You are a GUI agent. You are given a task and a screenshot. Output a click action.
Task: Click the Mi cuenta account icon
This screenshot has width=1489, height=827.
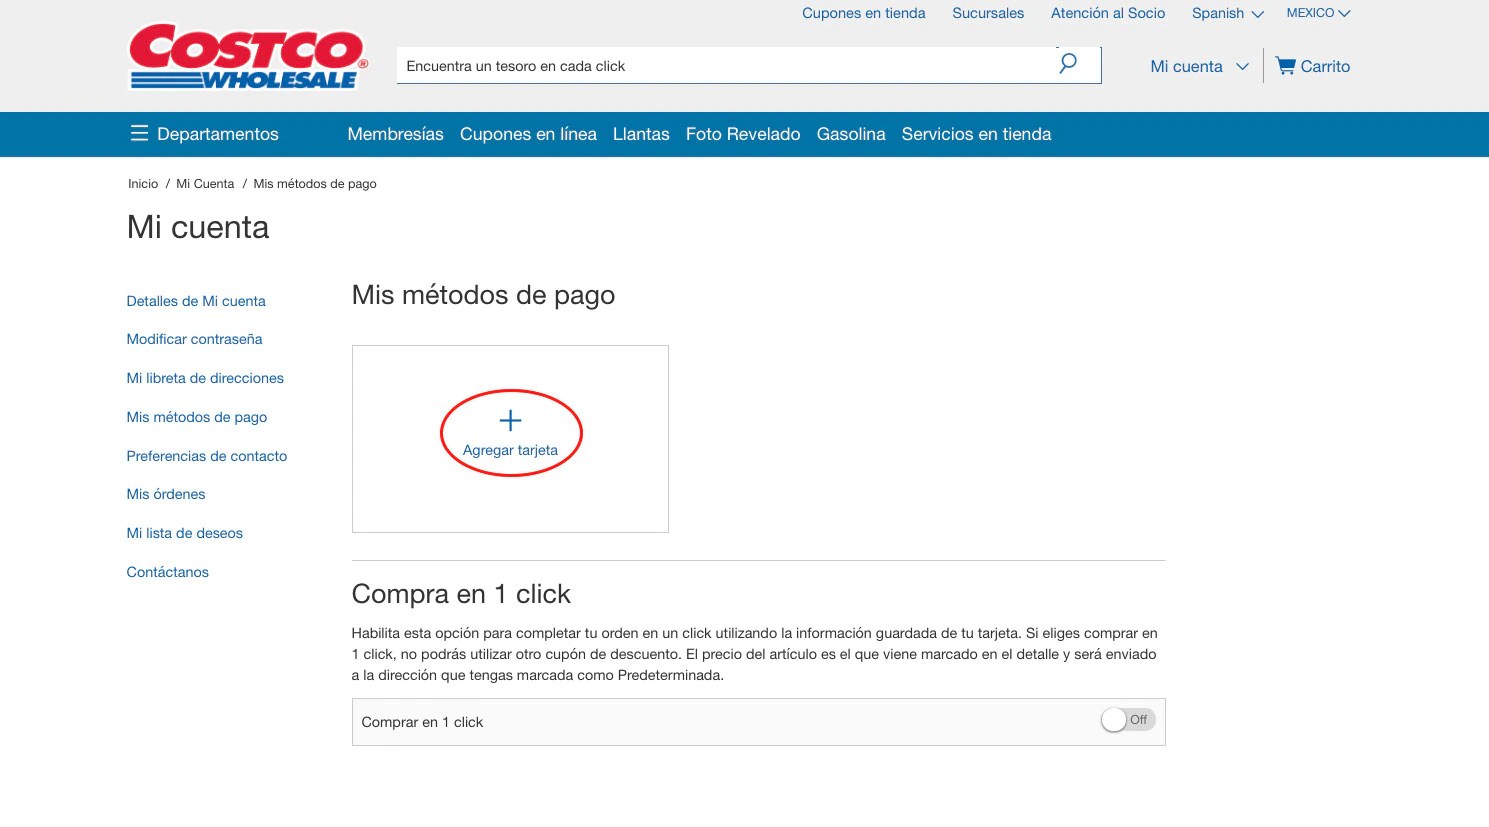(1186, 66)
